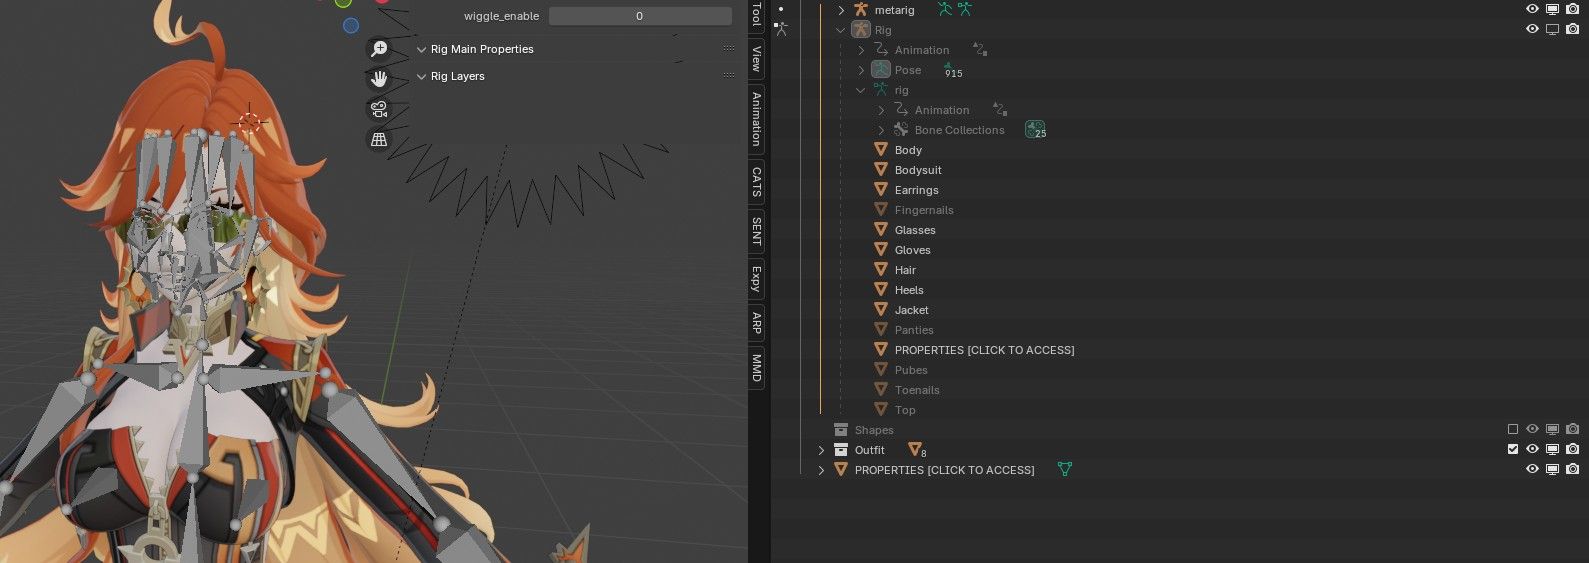Click the action icon beside Rig Animation
Image resolution: width=1589 pixels, height=563 pixels.
tap(980, 50)
